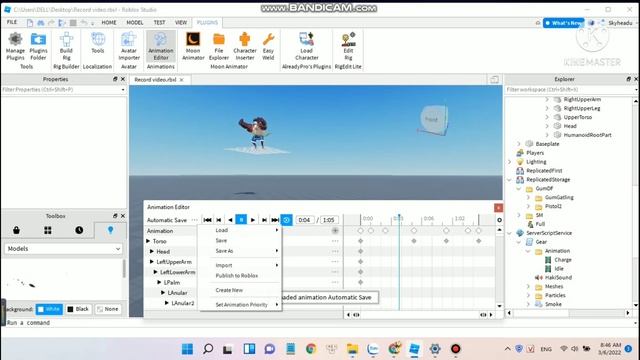Choose Create New animation
Screen dimensions: 640x360
[x=240, y=290]
